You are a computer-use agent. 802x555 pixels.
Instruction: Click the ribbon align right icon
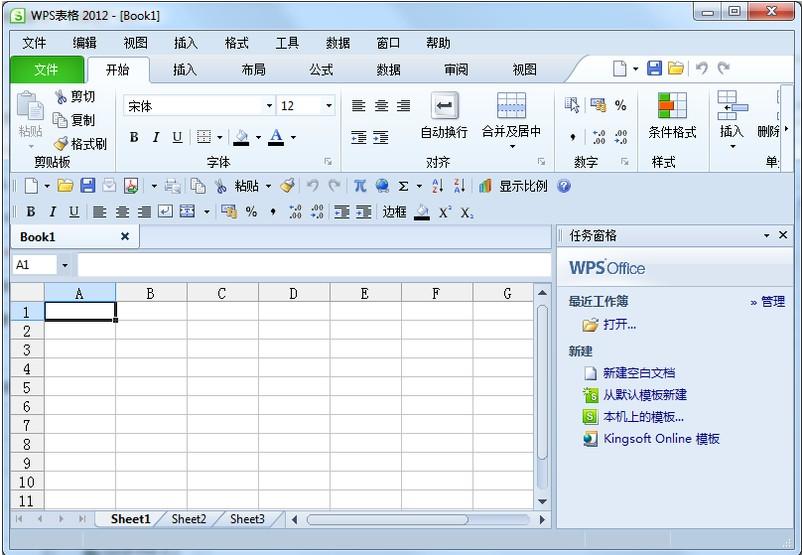(404, 106)
